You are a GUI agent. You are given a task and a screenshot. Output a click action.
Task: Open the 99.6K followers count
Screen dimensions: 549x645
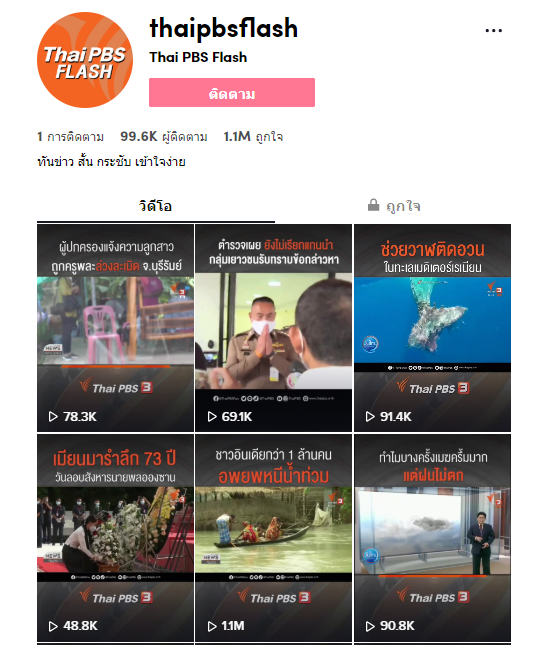pyautogui.click(x=163, y=136)
